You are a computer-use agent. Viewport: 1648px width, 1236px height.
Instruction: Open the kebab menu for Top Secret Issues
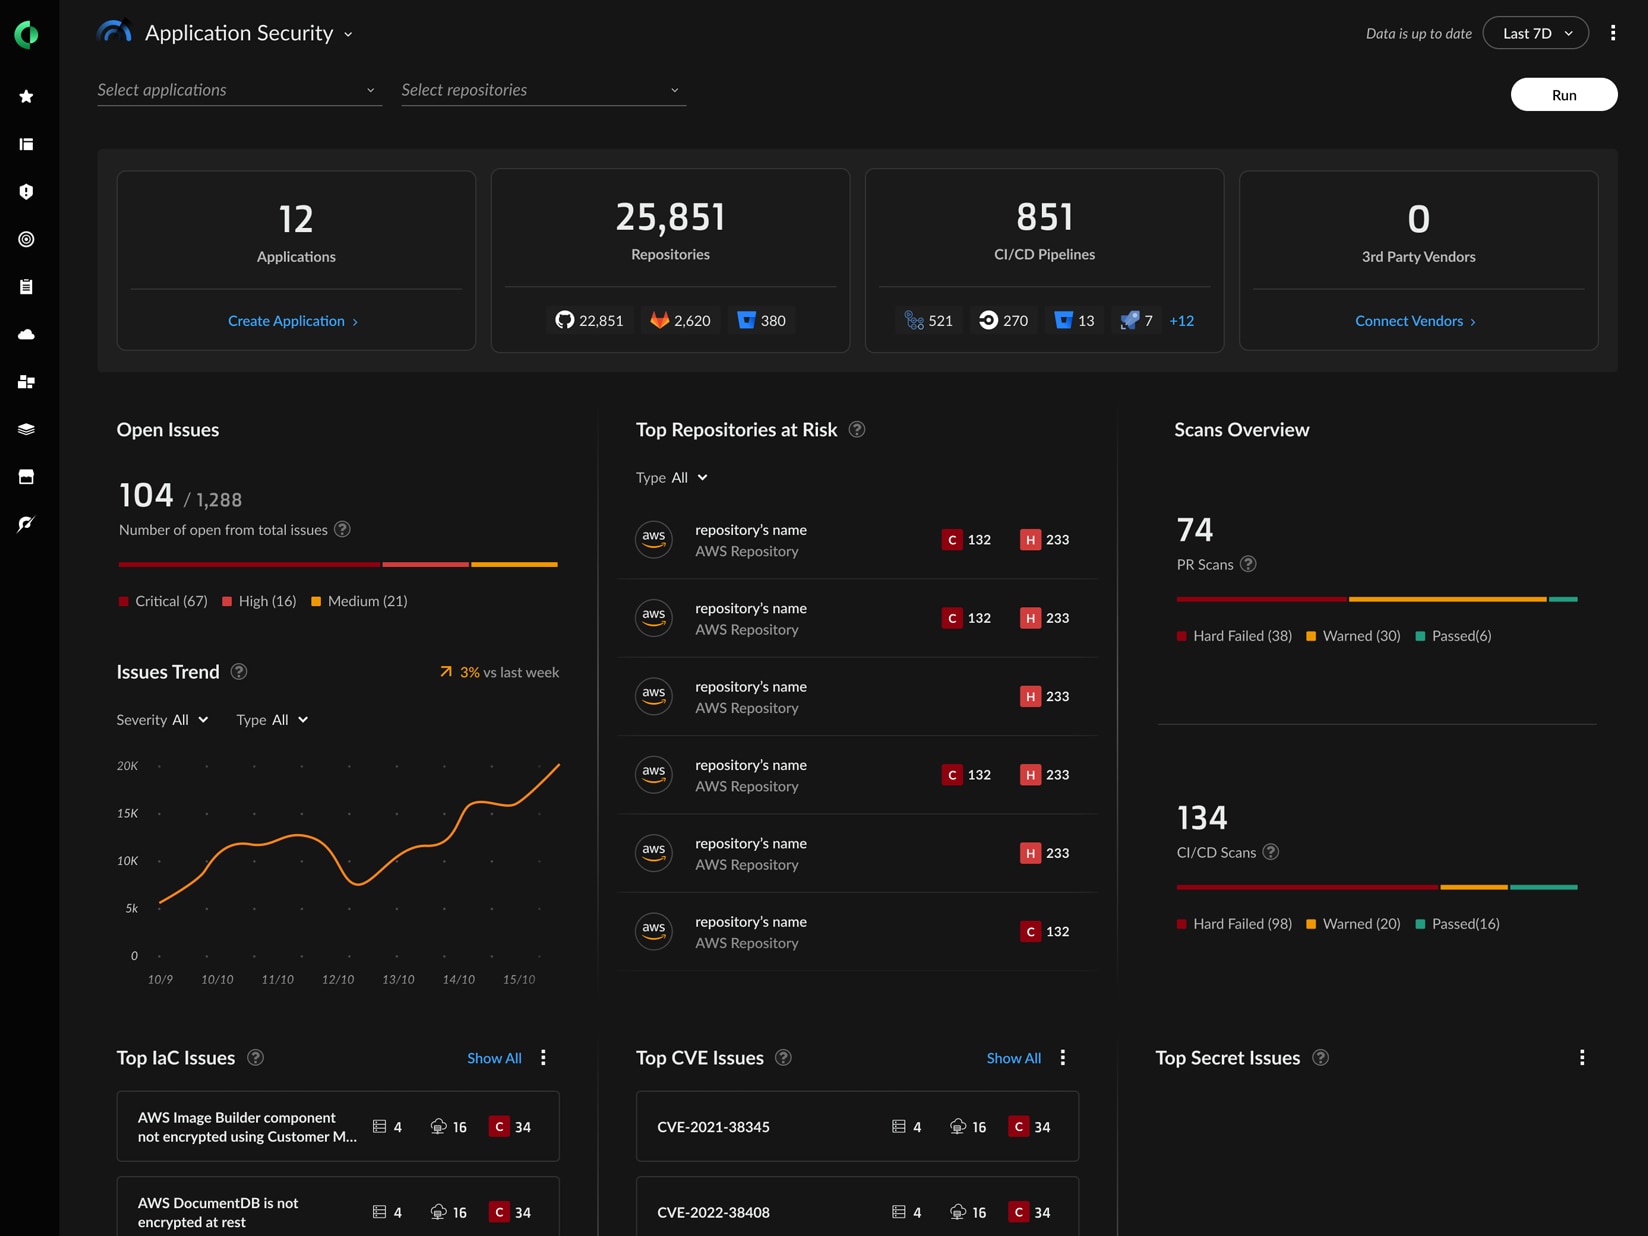1582,1056
